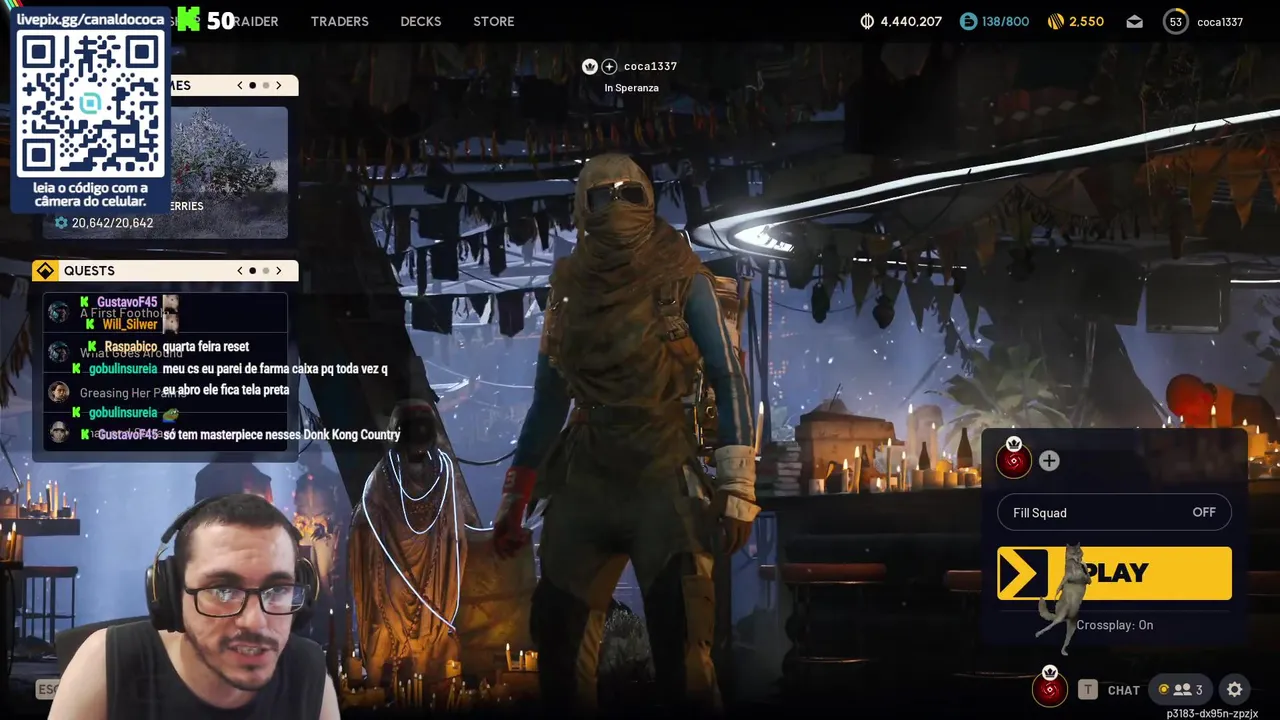Click the blue stash icon beside 138/800

point(968,21)
